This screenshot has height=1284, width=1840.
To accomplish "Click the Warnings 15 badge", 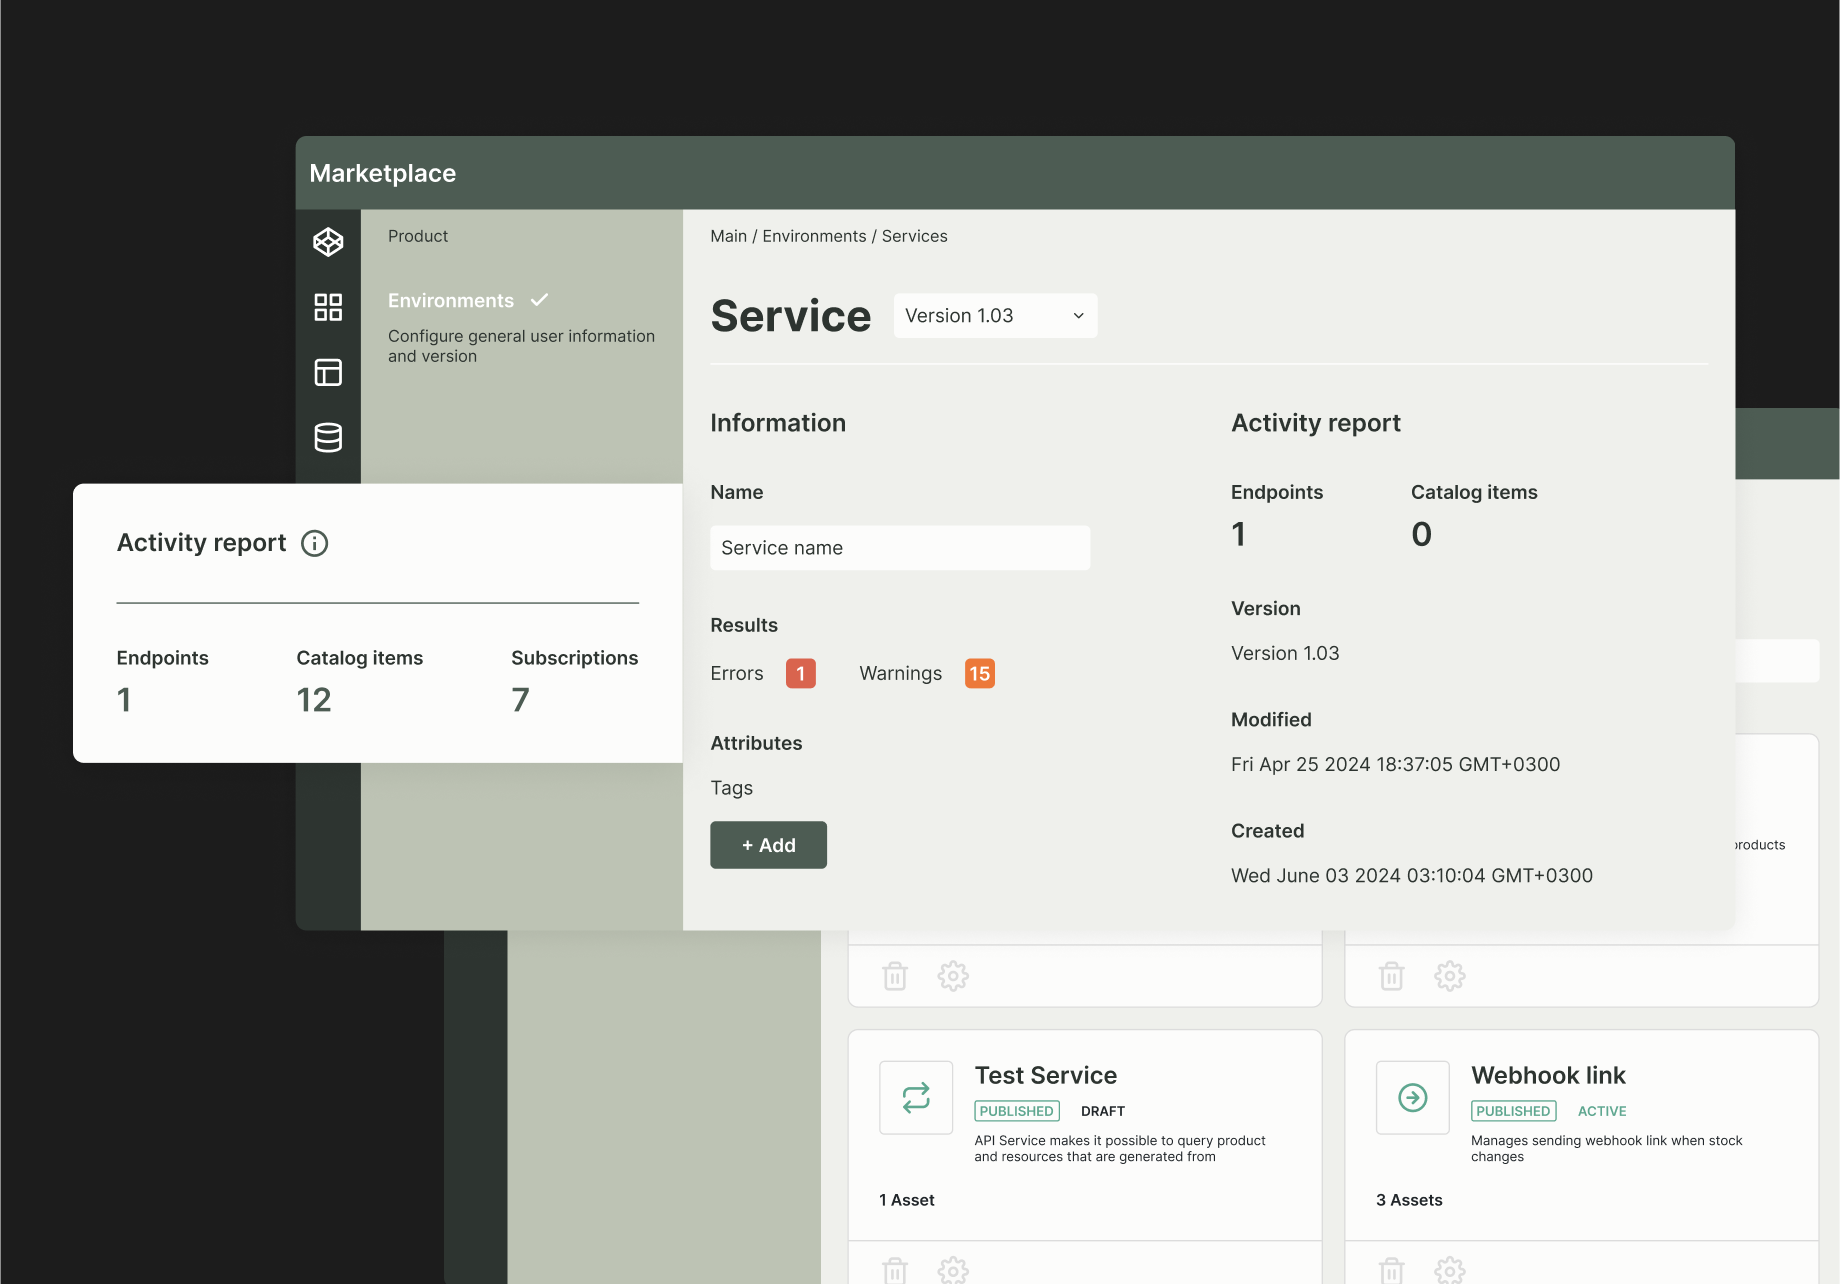I will point(979,673).
